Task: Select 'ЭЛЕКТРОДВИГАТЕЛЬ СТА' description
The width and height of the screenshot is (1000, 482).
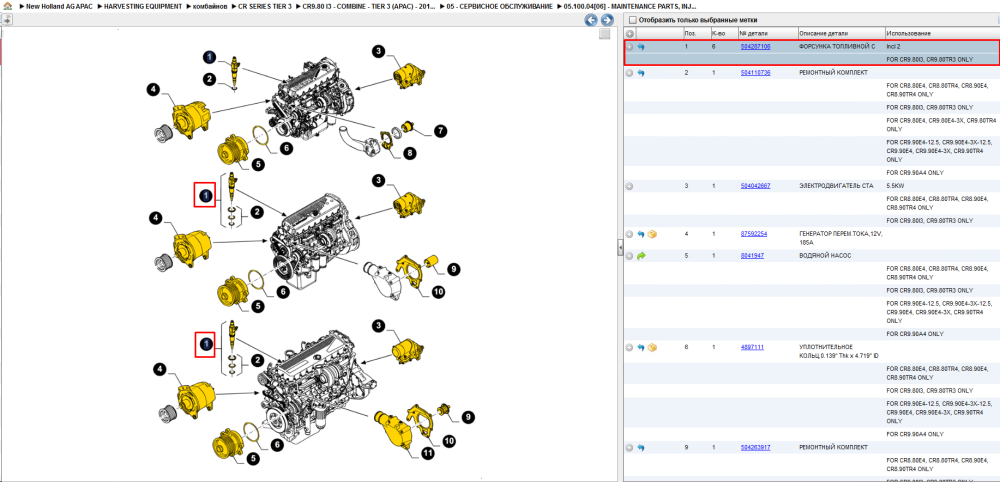Action: point(835,186)
